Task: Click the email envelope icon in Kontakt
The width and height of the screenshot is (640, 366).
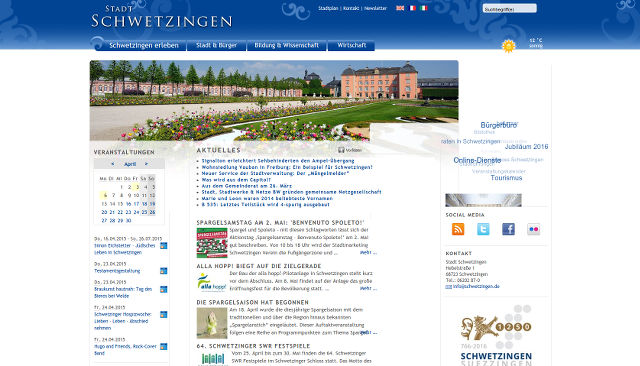Action: [448, 287]
